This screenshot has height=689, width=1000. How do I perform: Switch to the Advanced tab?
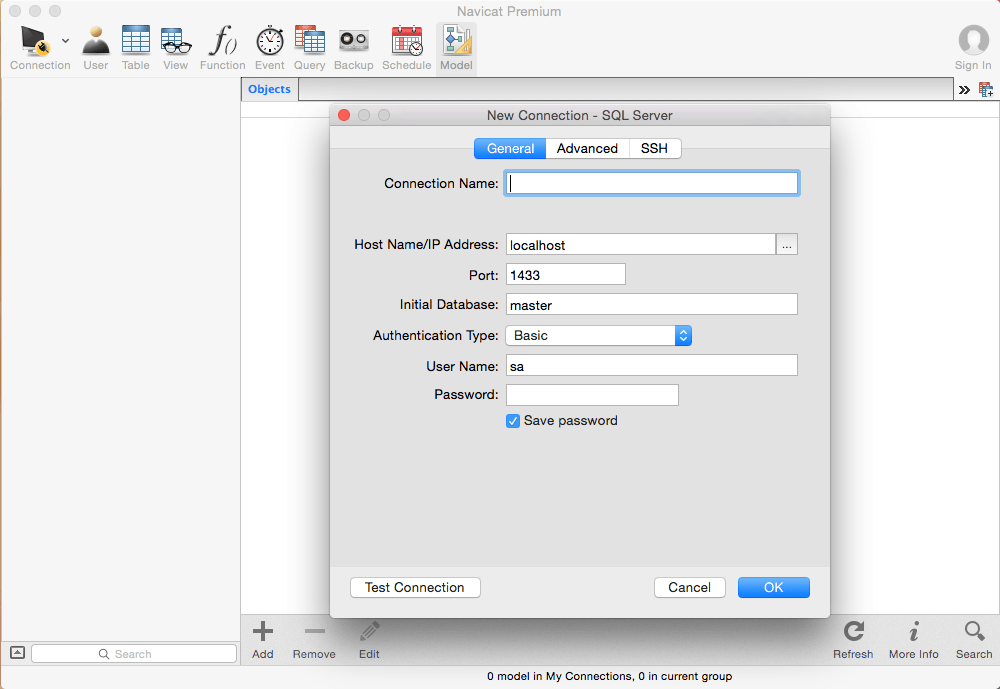[x=587, y=149]
